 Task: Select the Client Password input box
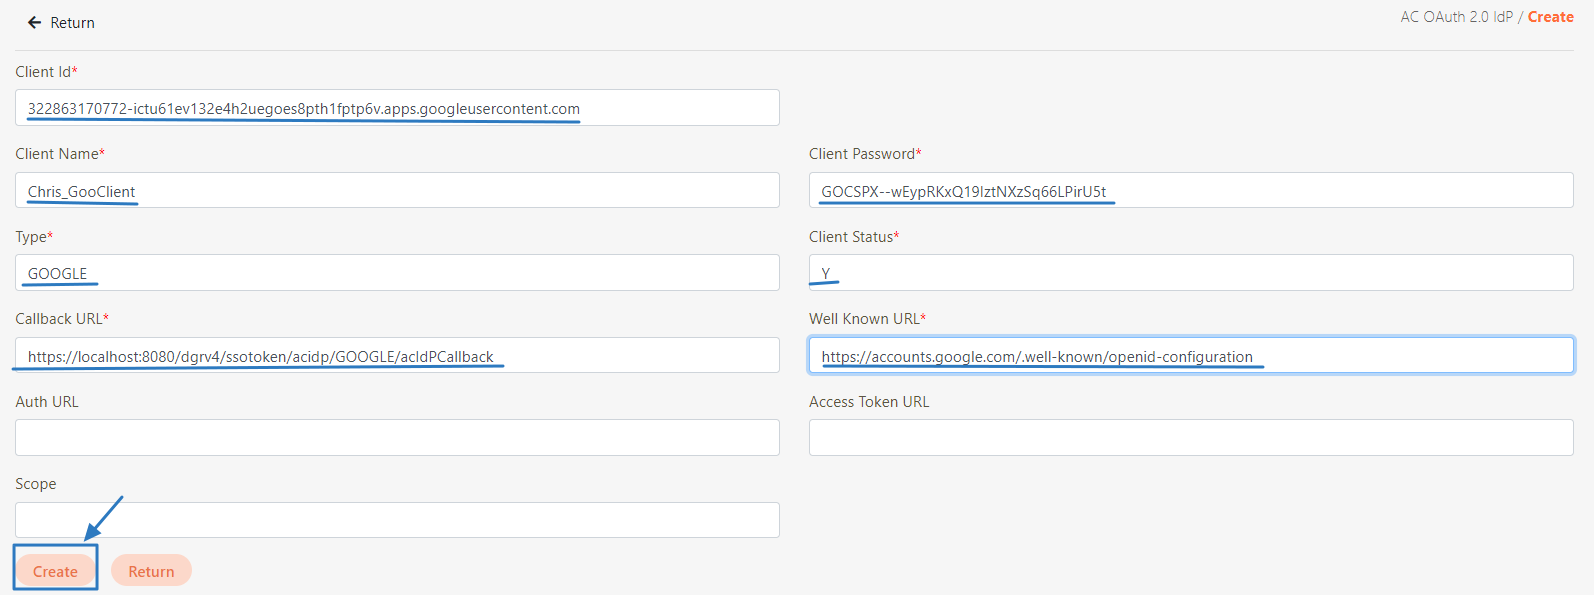point(1190,191)
